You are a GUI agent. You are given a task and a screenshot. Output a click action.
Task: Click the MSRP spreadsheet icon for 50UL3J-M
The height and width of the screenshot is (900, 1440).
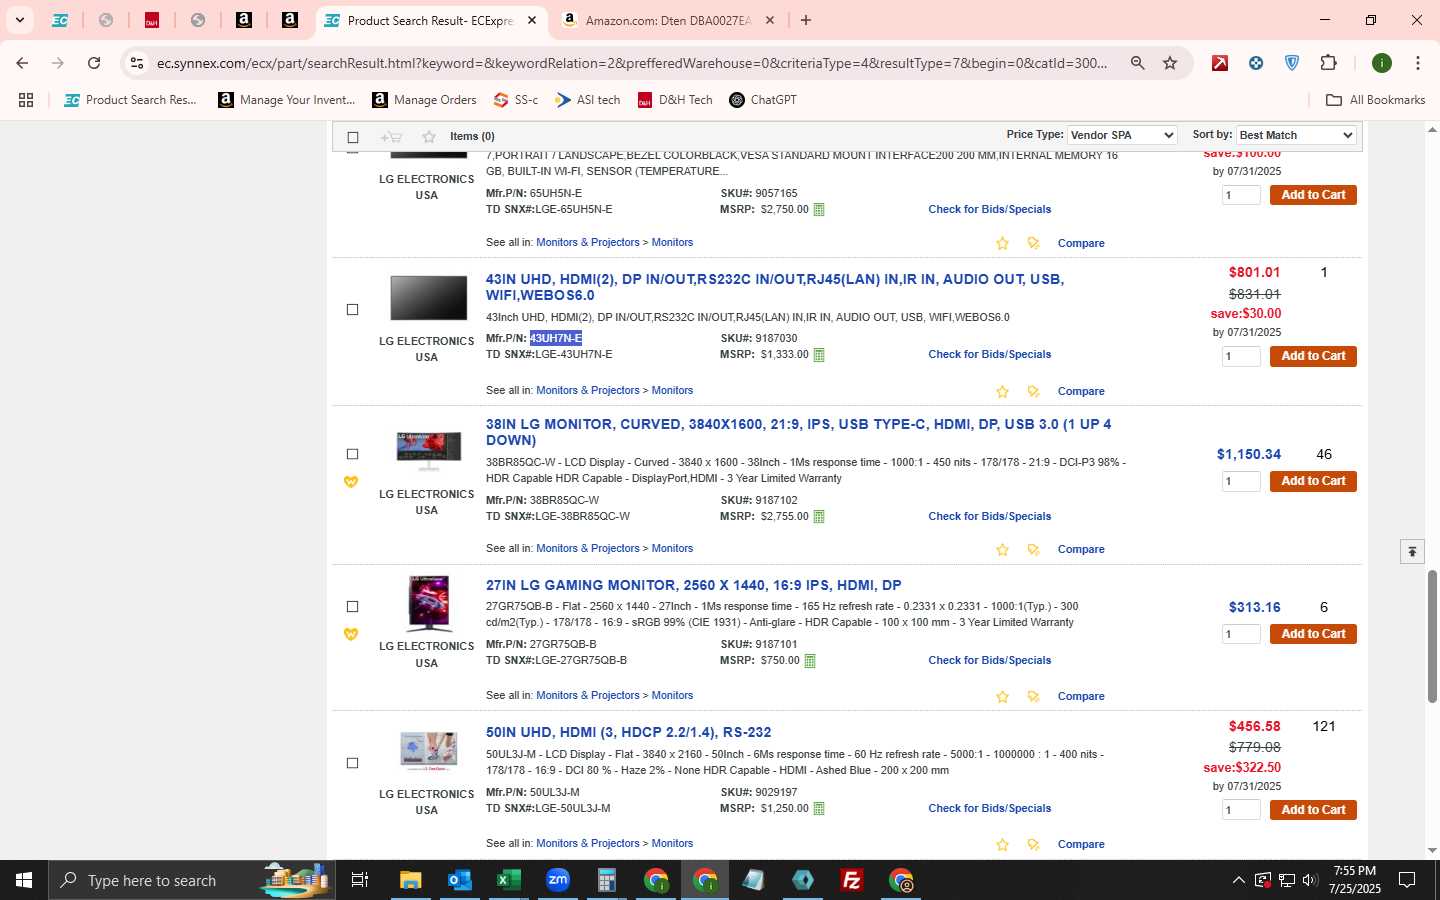pyautogui.click(x=819, y=809)
